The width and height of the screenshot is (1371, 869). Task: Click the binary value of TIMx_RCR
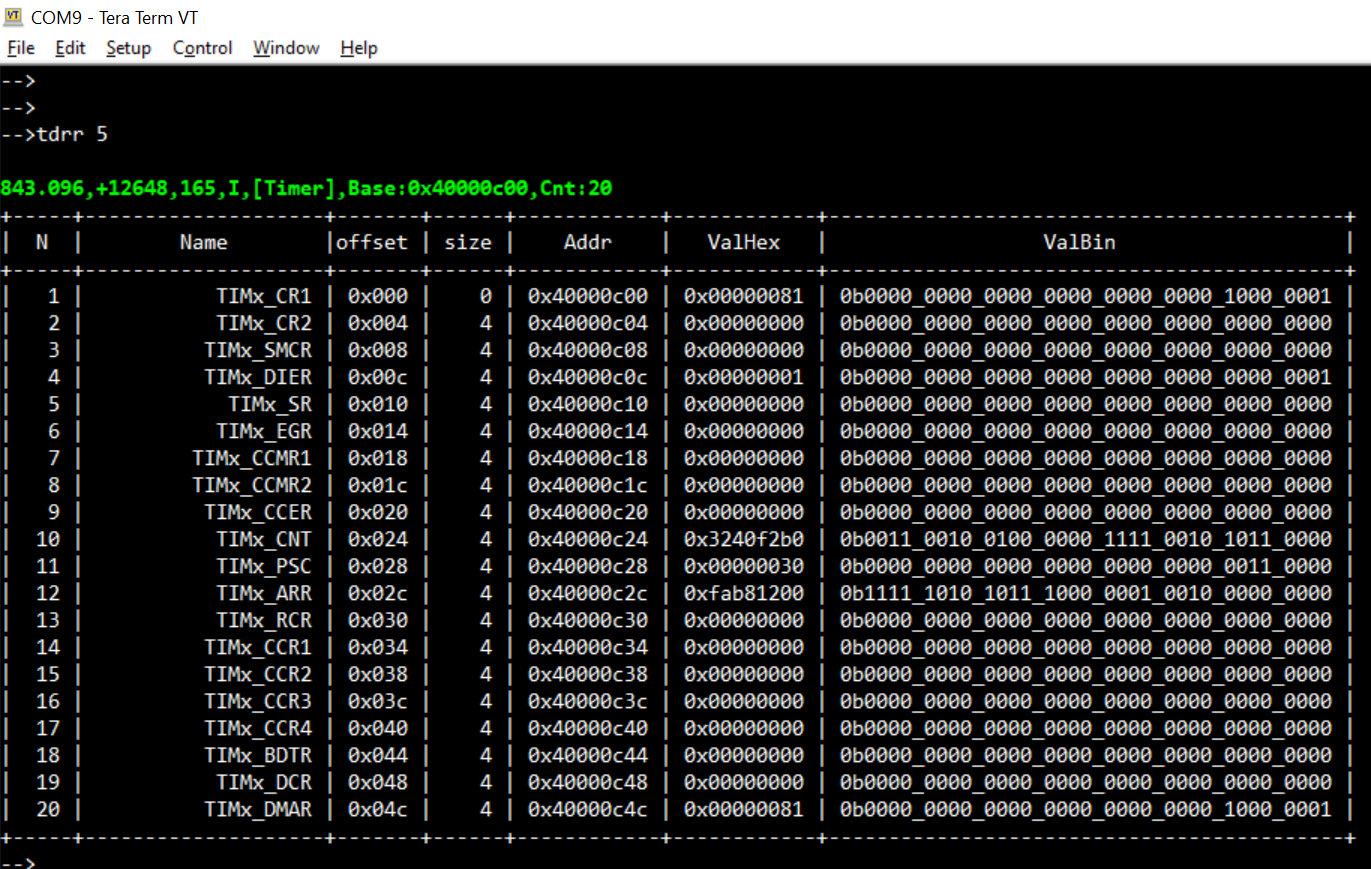coord(1086,620)
